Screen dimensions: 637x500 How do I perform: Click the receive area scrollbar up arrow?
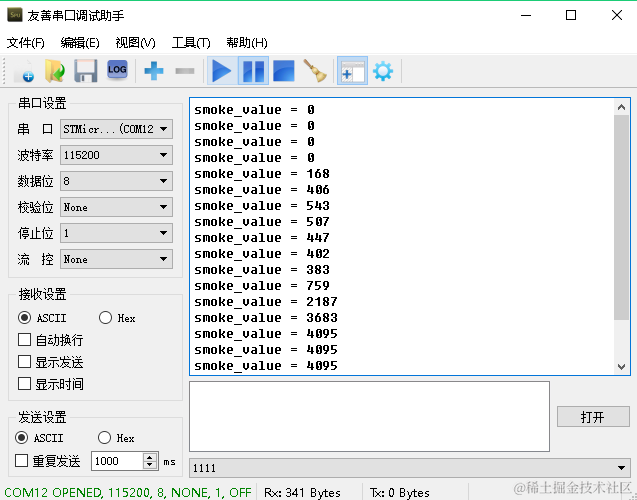(621, 107)
